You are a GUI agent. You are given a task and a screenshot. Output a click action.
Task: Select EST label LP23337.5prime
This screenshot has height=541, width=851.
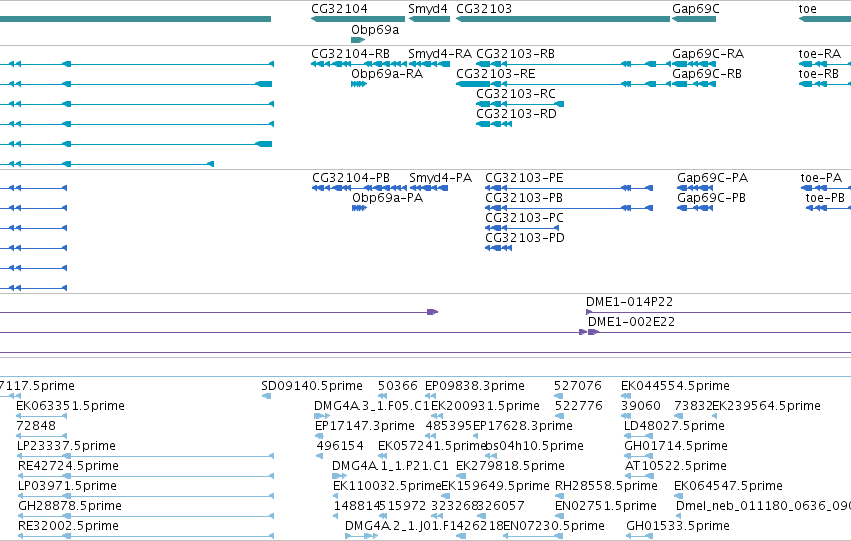66,446
